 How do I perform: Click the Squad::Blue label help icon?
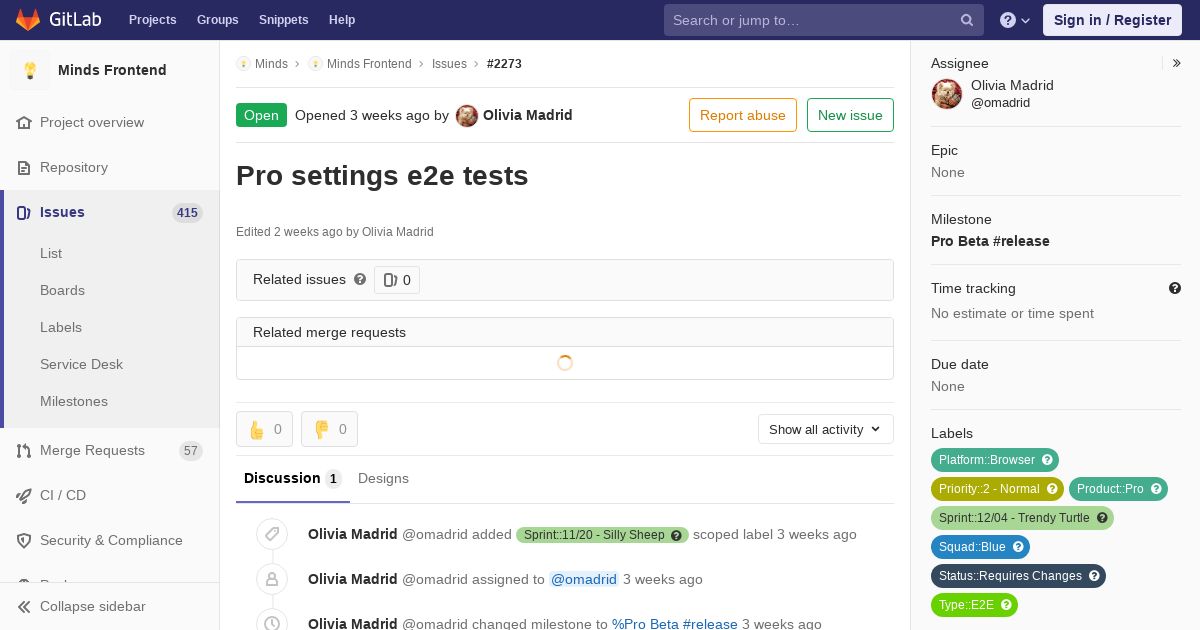[1018, 547]
